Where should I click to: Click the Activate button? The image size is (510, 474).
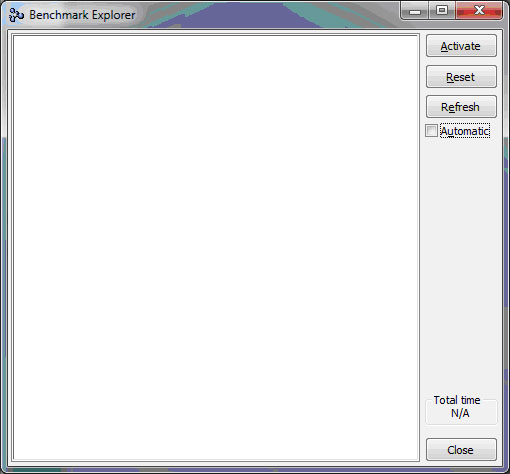click(461, 46)
